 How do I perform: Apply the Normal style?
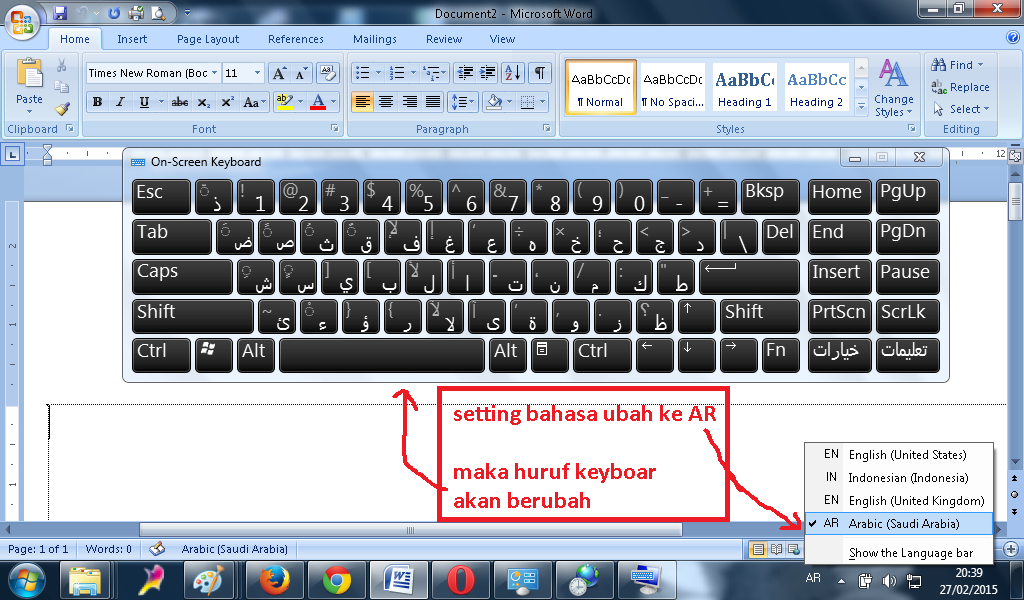click(600, 87)
